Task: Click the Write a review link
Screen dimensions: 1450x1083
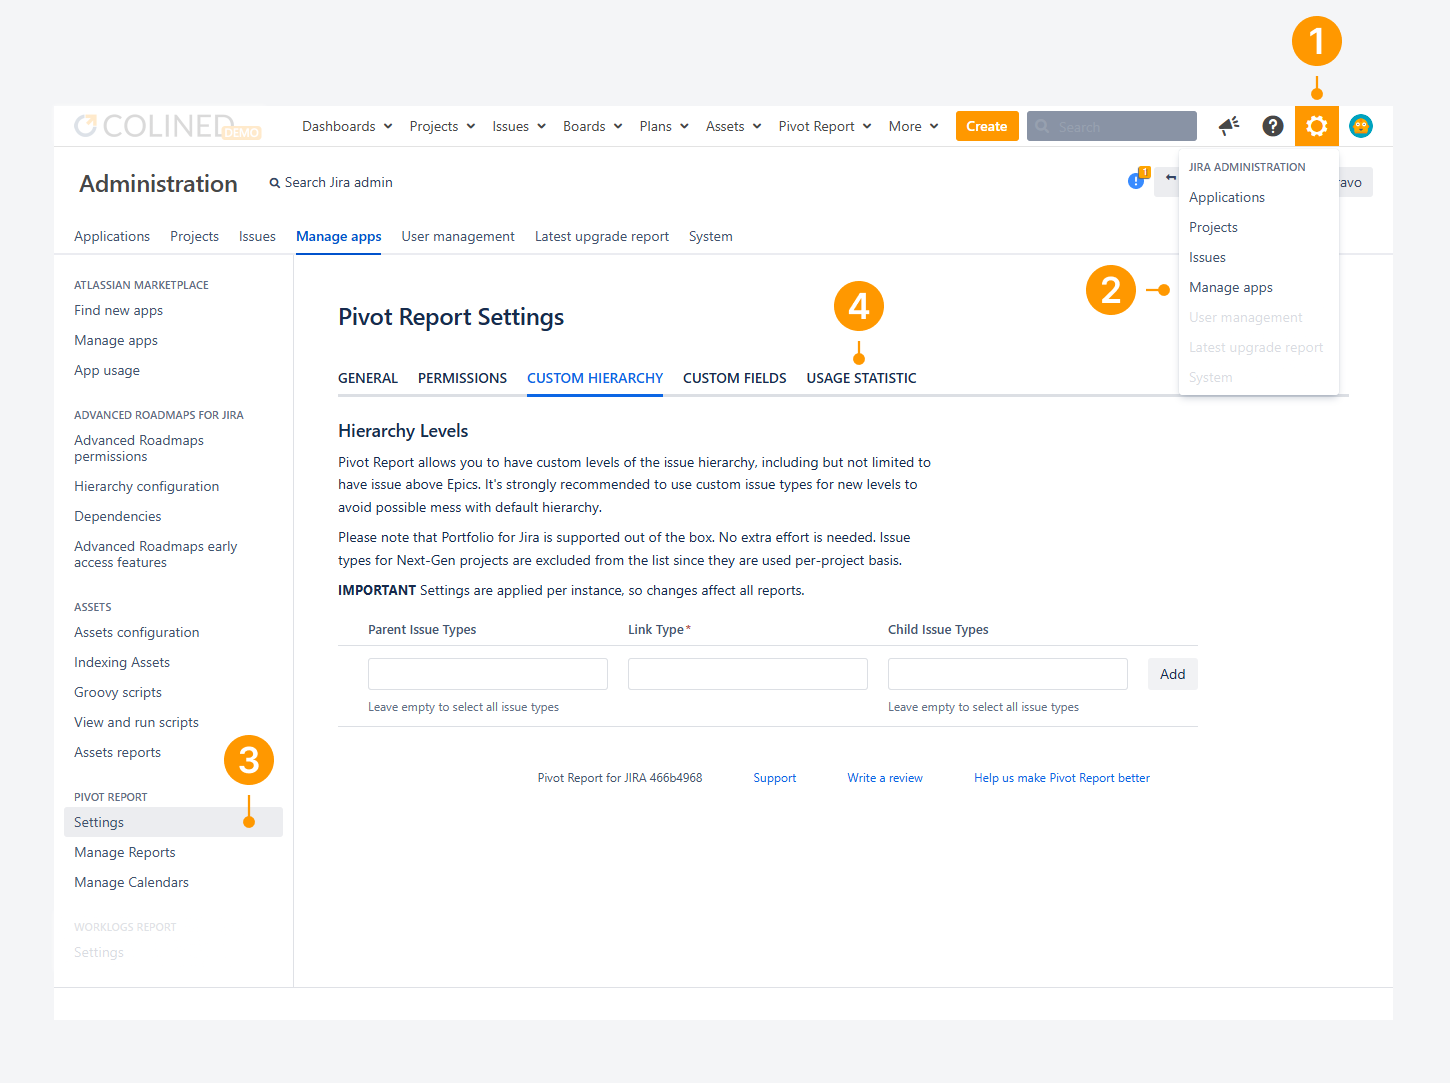Action: coord(885,778)
